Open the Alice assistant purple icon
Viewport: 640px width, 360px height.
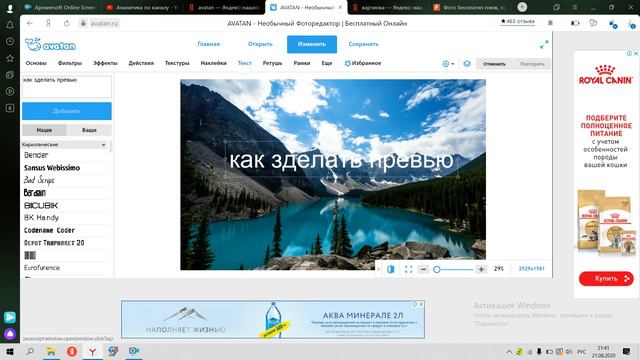coord(10,334)
